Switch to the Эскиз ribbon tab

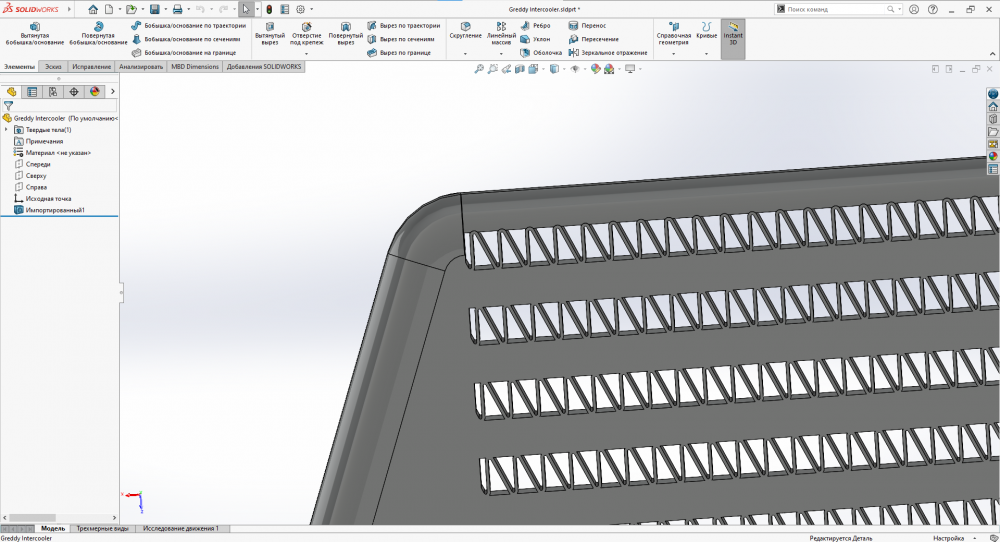tap(53, 67)
